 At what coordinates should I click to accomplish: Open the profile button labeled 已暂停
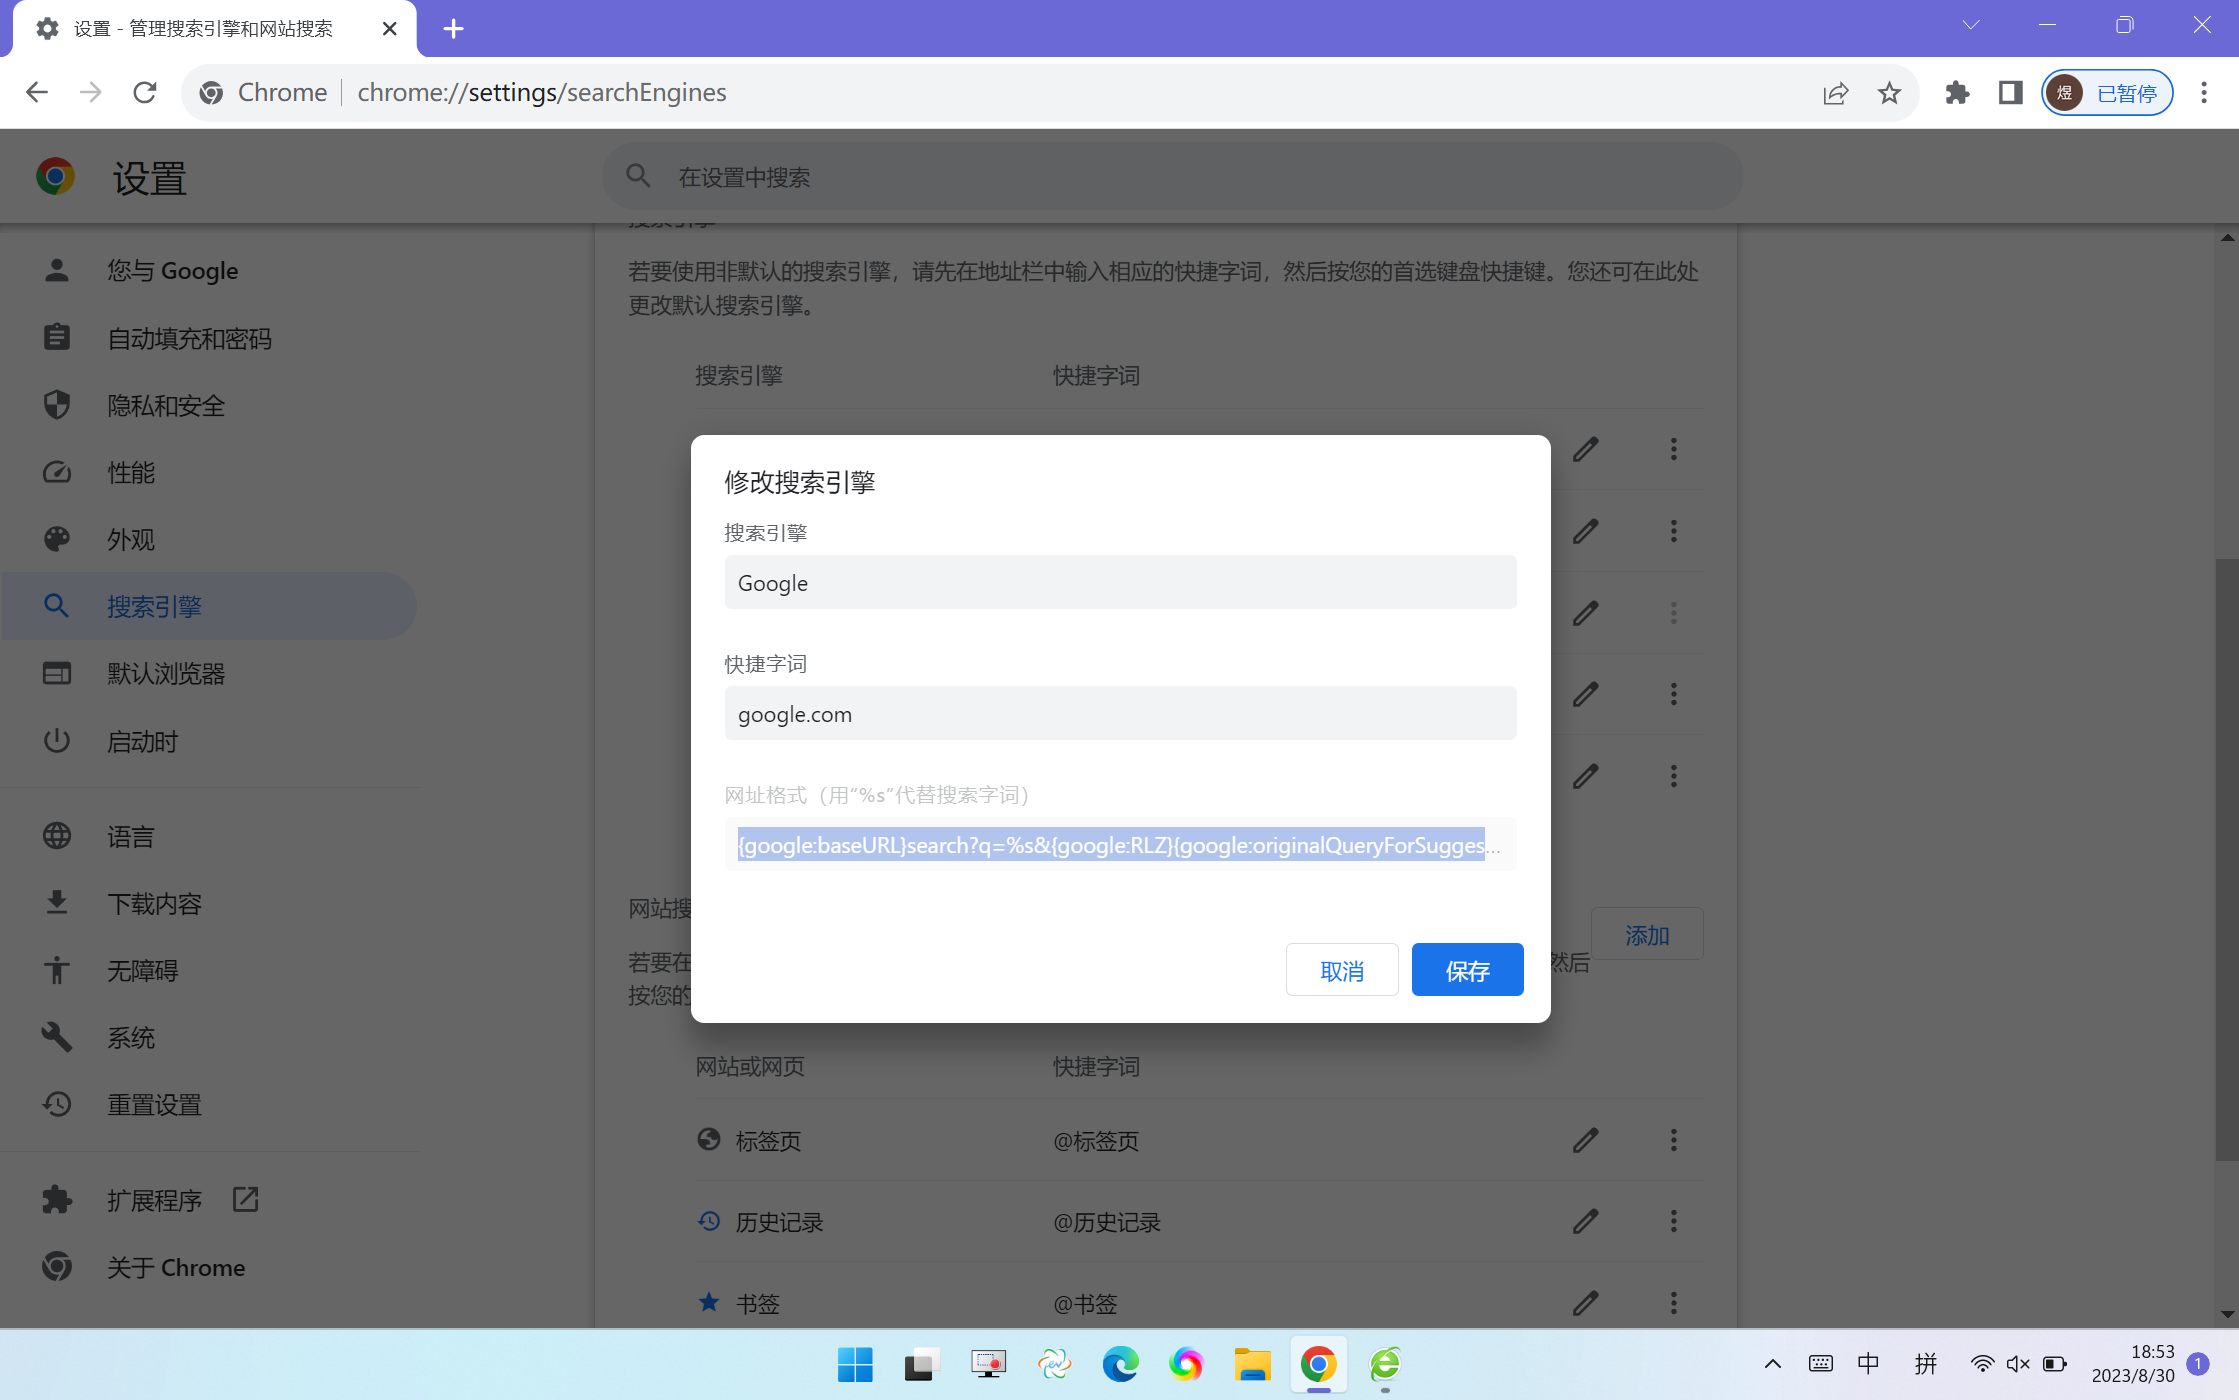2107,93
